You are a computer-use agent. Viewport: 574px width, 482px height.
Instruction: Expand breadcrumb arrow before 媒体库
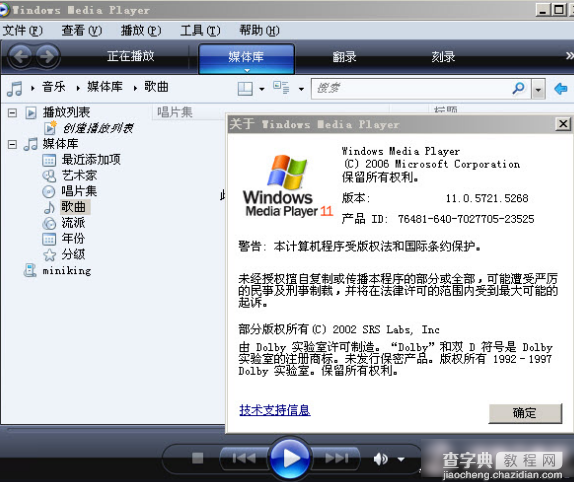(x=78, y=88)
